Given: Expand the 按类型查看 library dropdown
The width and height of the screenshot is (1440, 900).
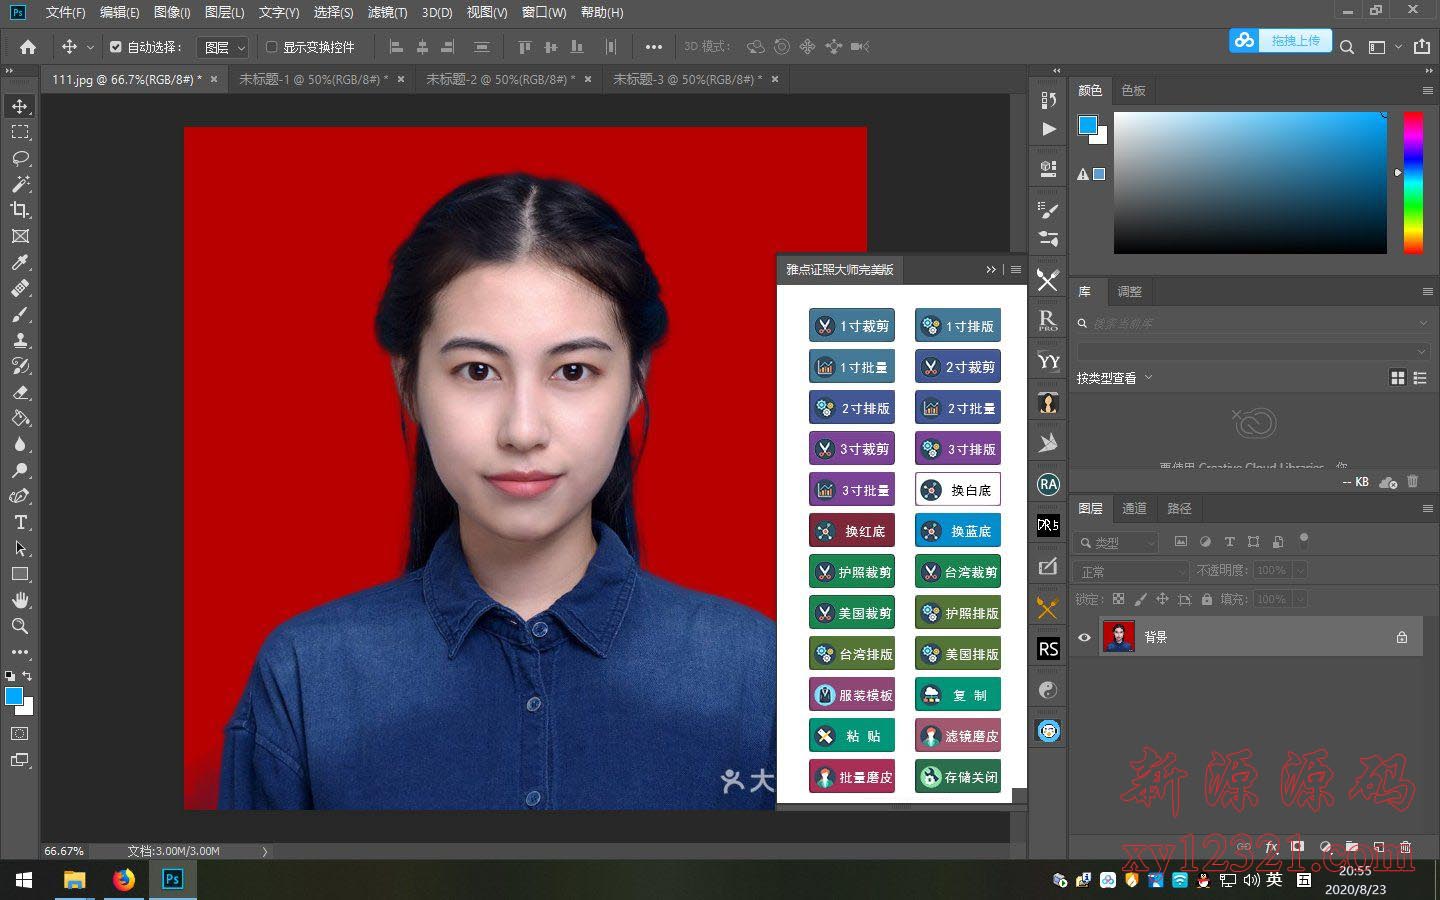Looking at the screenshot, I should pyautogui.click(x=1115, y=378).
